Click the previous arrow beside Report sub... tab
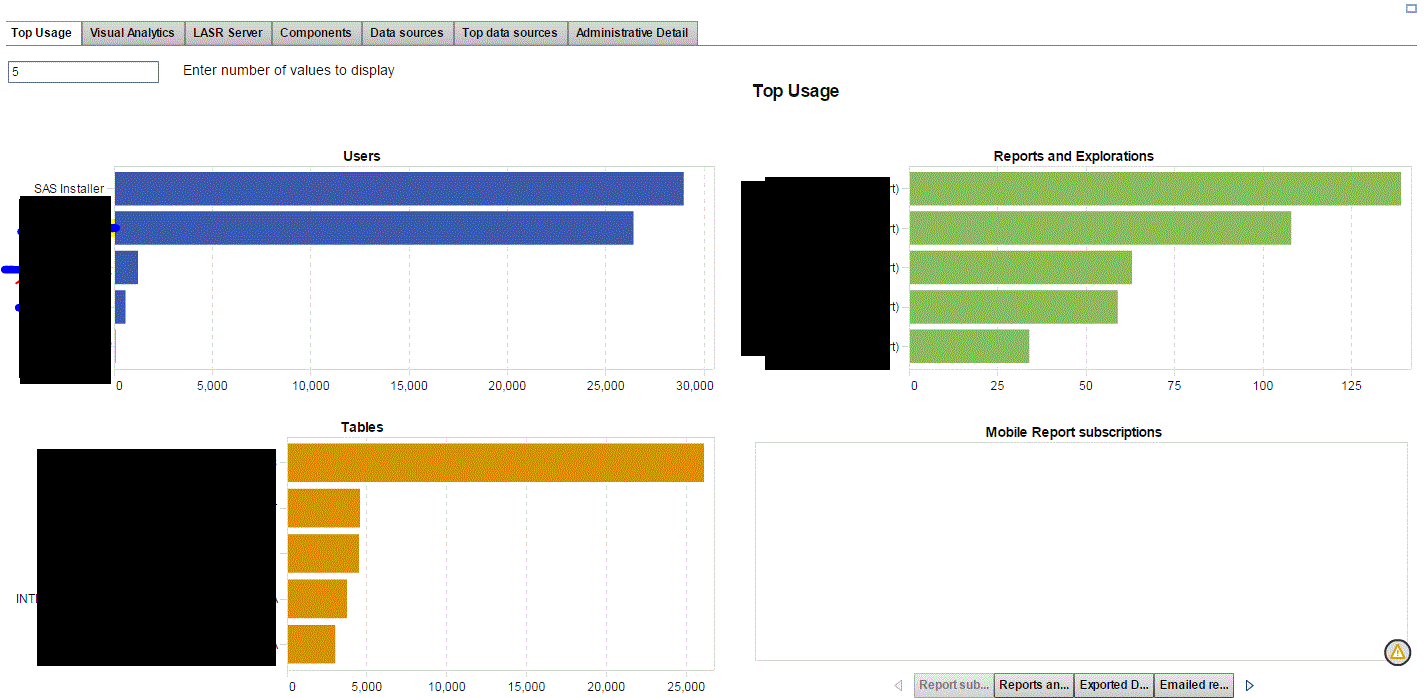 click(898, 685)
